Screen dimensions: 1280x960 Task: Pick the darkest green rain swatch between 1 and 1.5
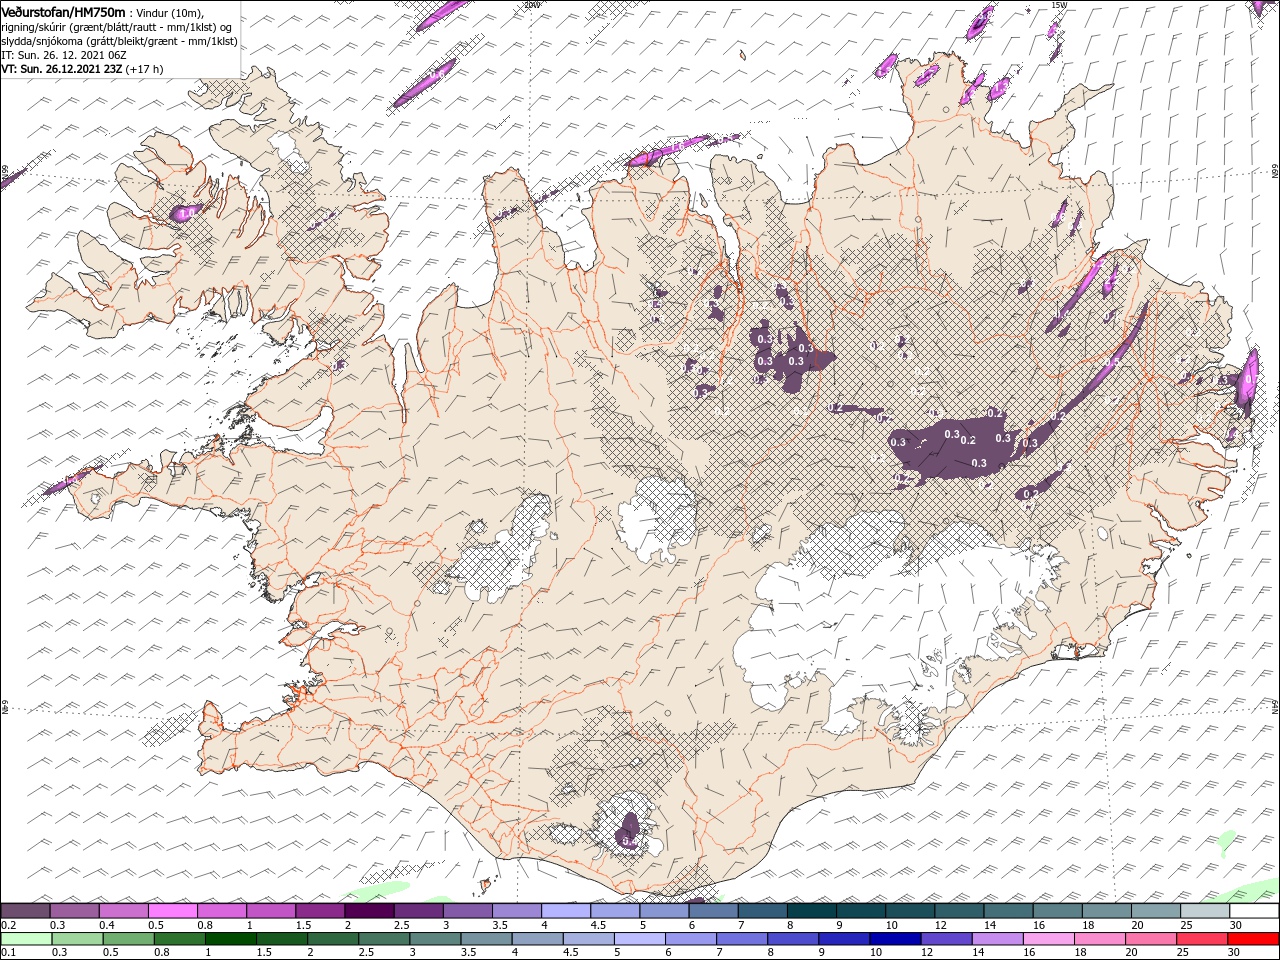tap(230, 939)
